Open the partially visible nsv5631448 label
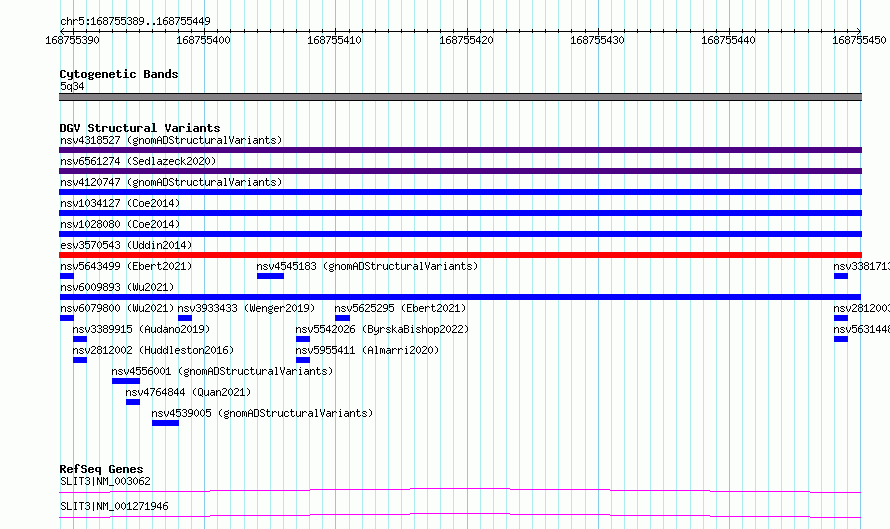The image size is (890, 529). (x=861, y=329)
